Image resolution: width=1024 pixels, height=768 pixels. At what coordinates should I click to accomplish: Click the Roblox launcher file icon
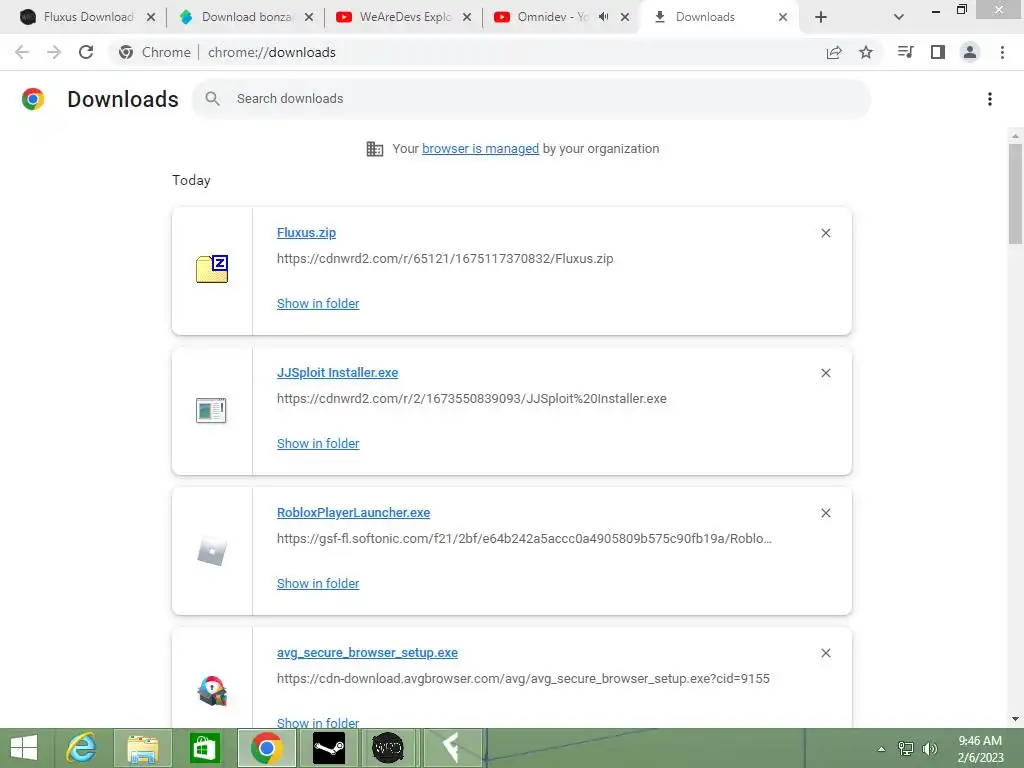click(212, 552)
